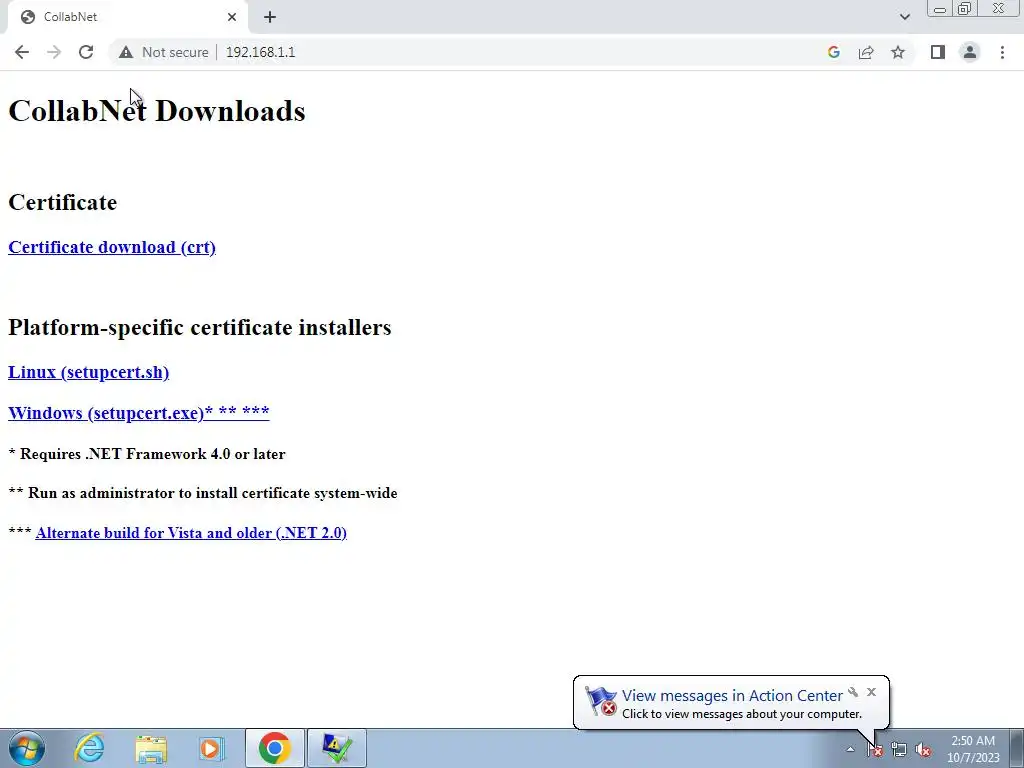Viewport: 1024px width, 768px height.
Task: Click the CollabNet Downloads heading
Action: pyautogui.click(x=157, y=111)
